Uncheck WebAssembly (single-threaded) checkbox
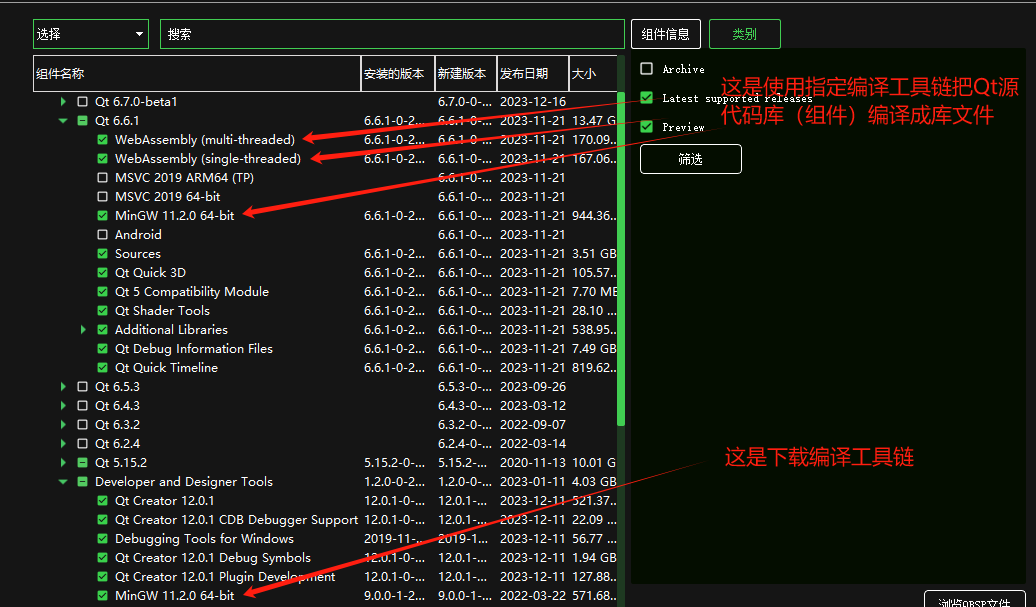 click(102, 159)
